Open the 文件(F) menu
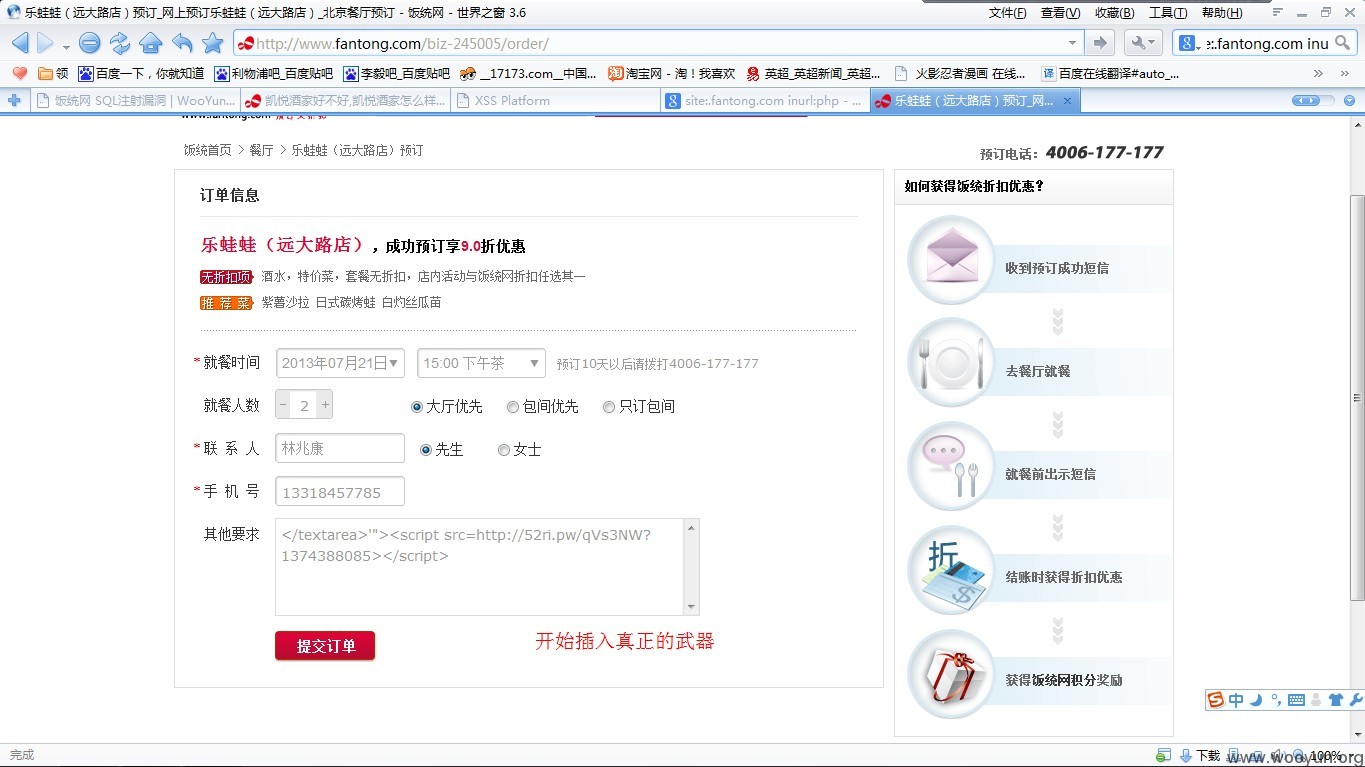This screenshot has width=1365, height=767. 1007,13
